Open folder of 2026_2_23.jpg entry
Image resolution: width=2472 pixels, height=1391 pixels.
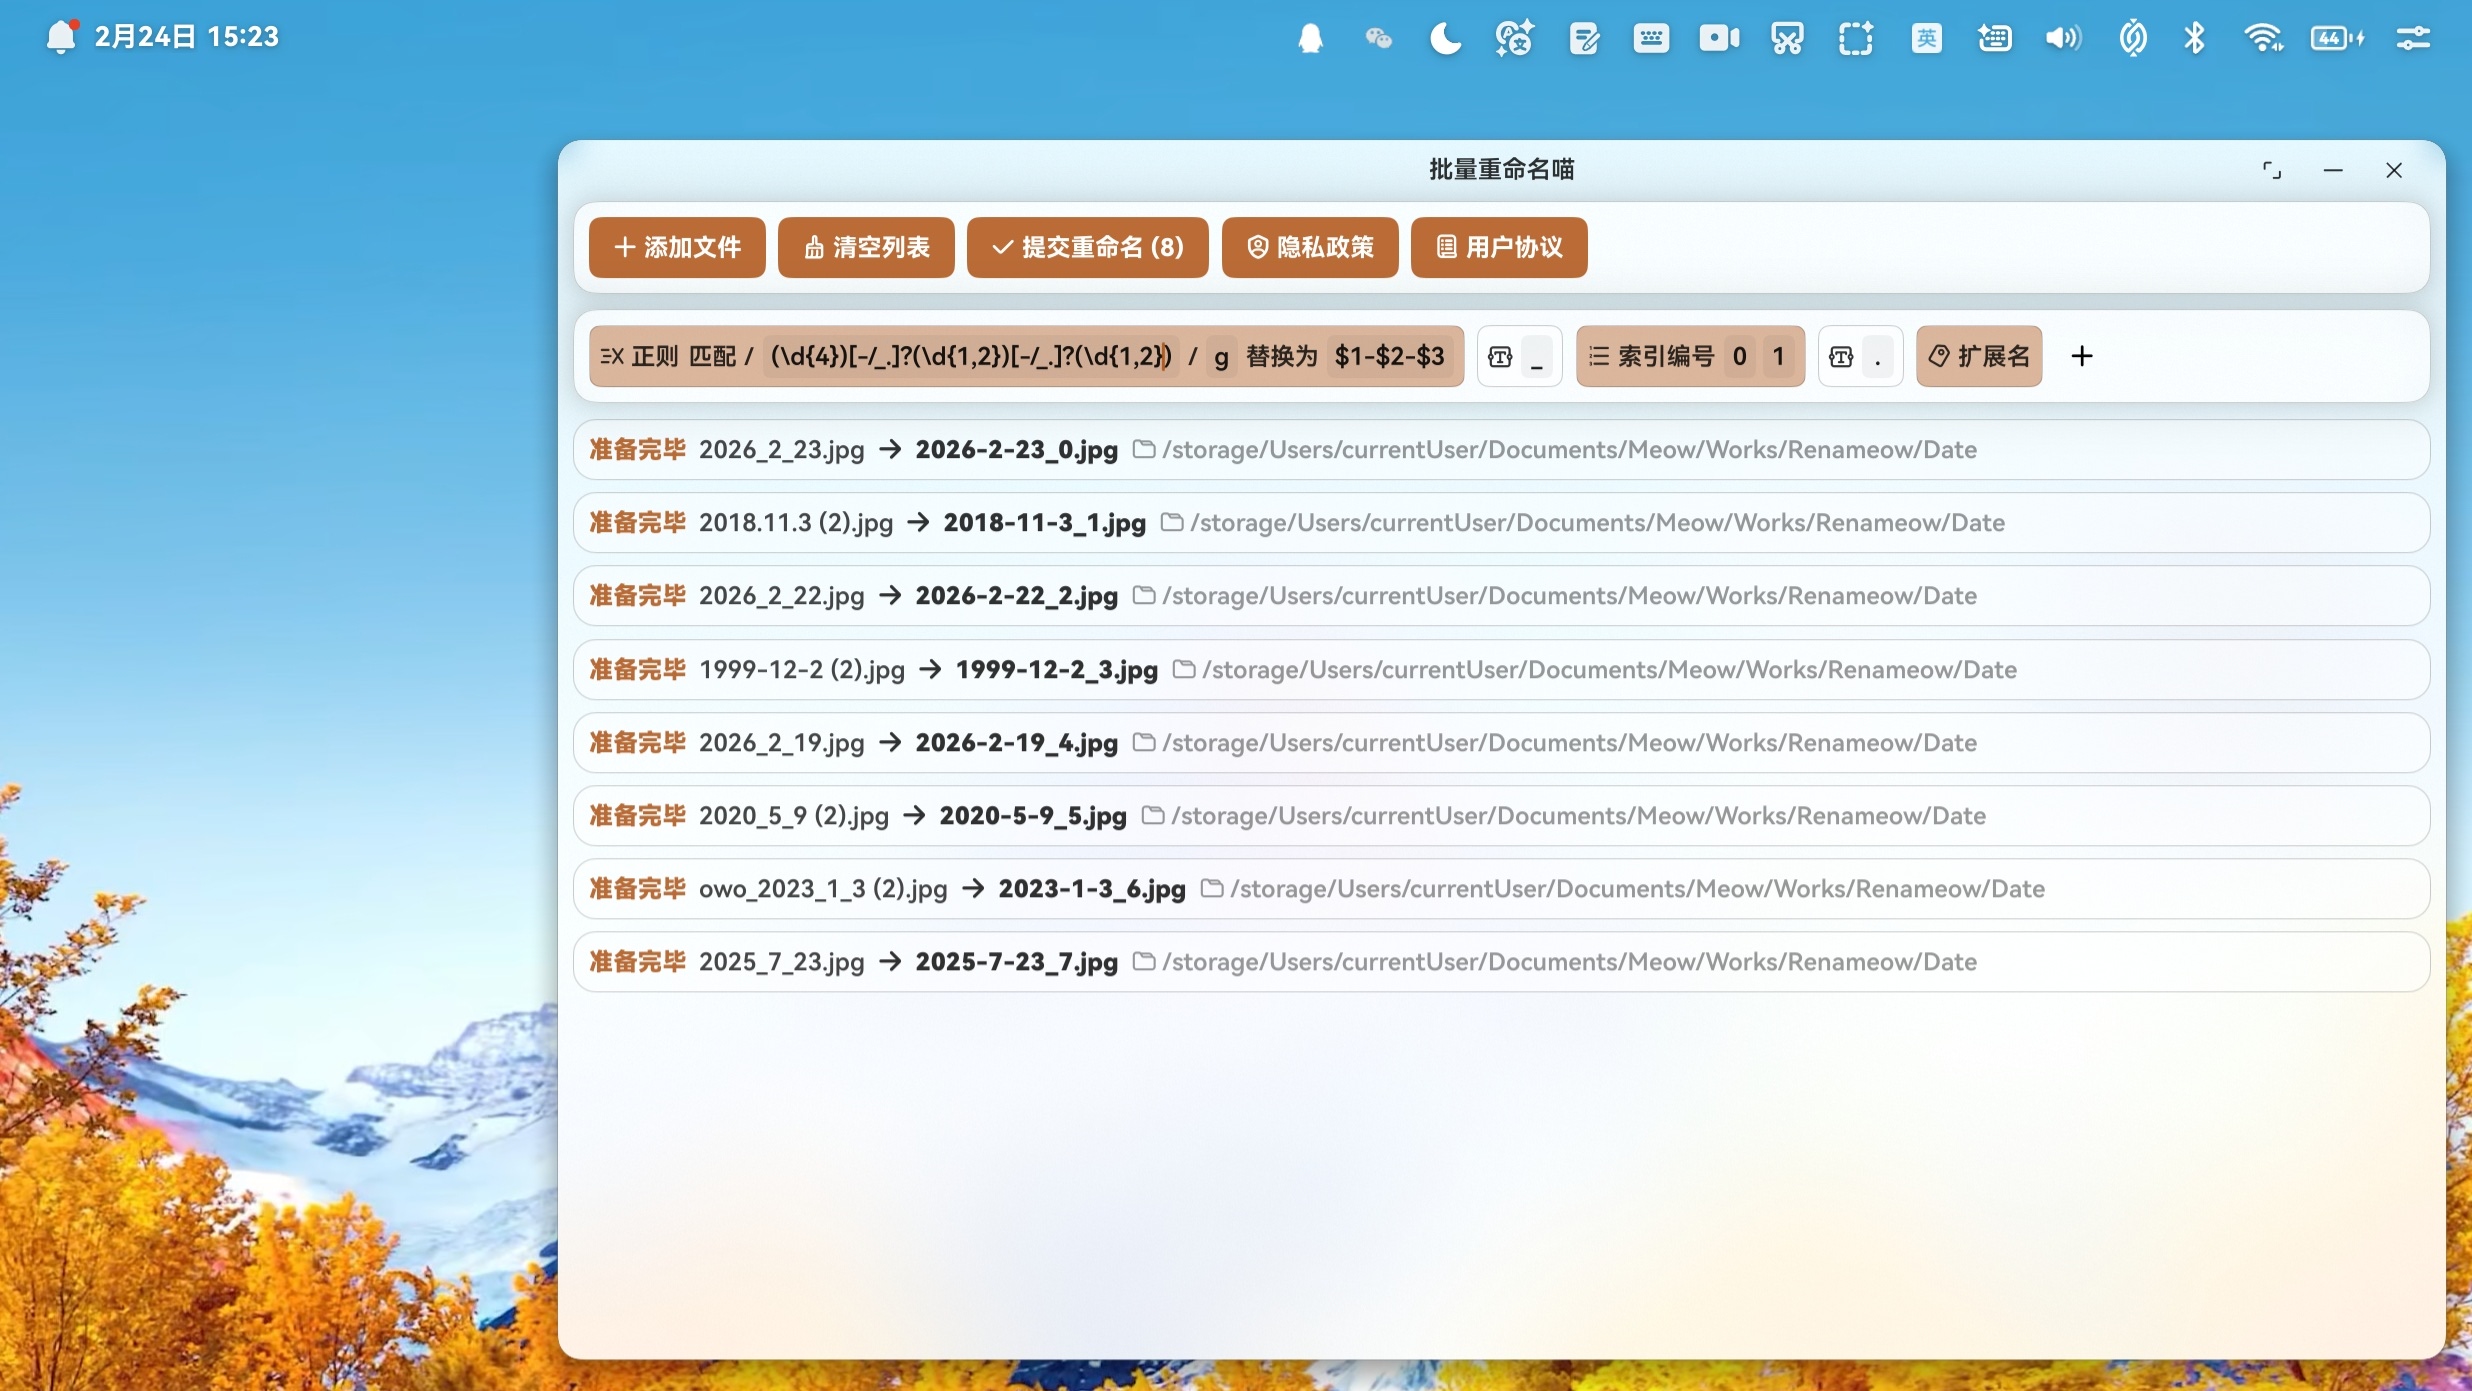pyautogui.click(x=1143, y=450)
